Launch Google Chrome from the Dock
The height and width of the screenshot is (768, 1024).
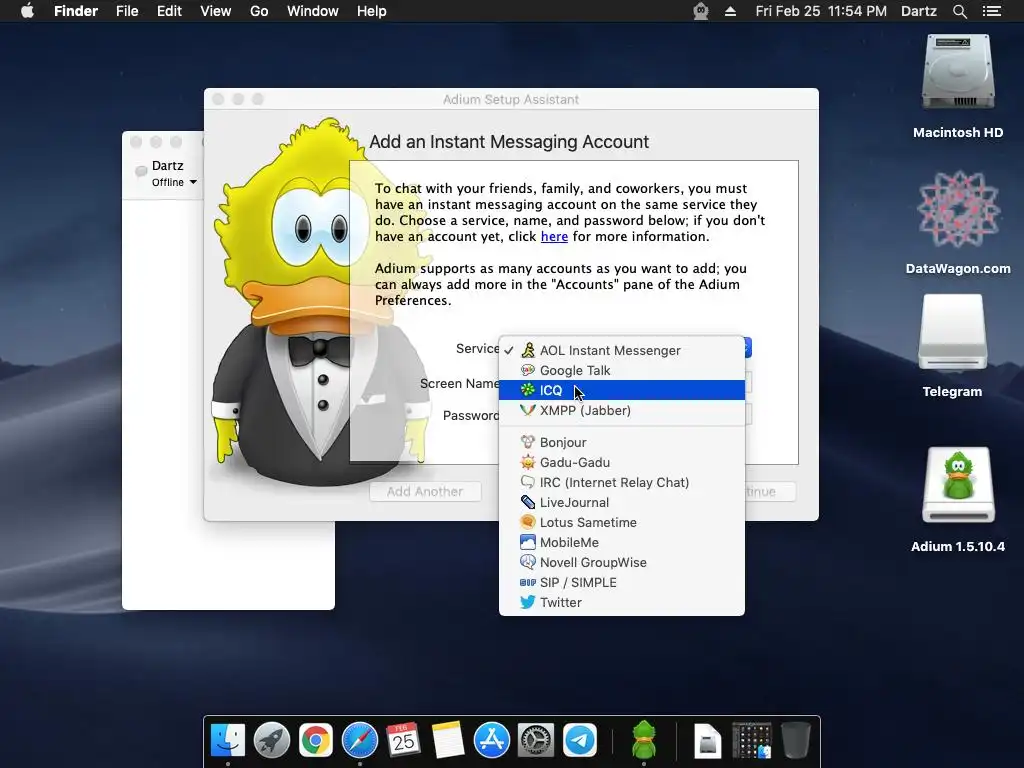[315, 741]
